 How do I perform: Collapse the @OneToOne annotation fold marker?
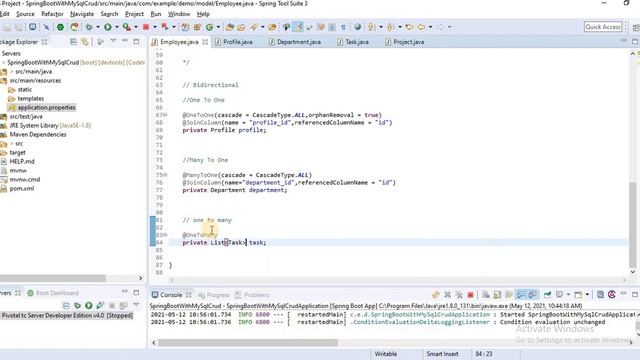[x=165, y=115]
